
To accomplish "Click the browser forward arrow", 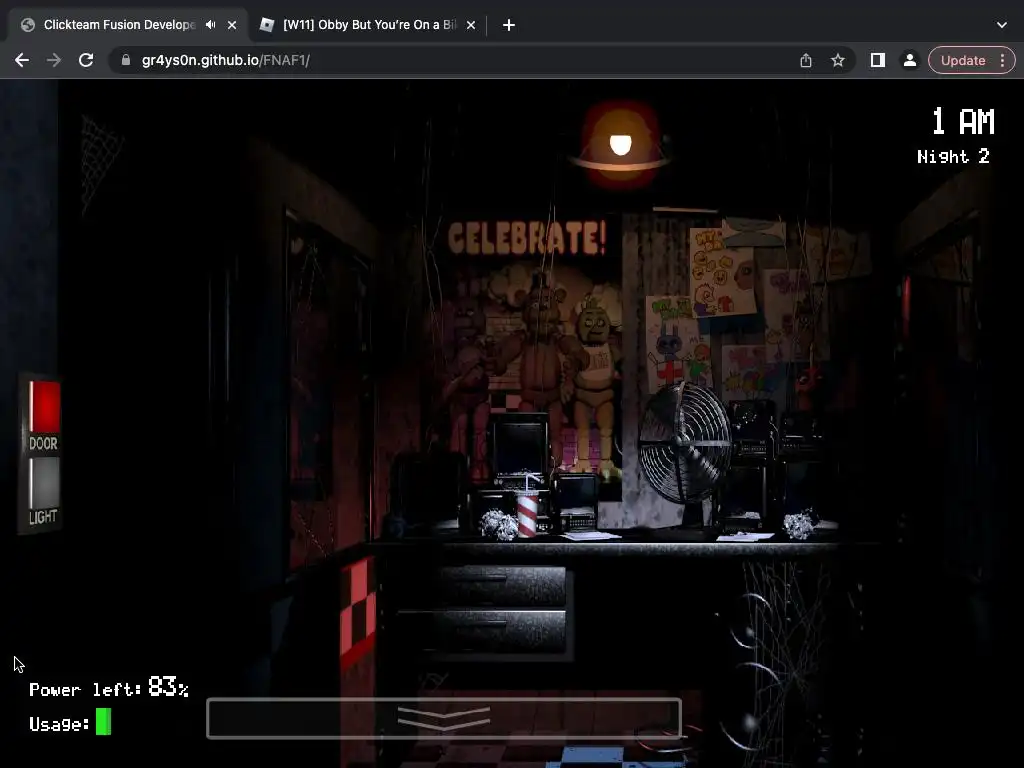I will pyautogui.click(x=54, y=60).
